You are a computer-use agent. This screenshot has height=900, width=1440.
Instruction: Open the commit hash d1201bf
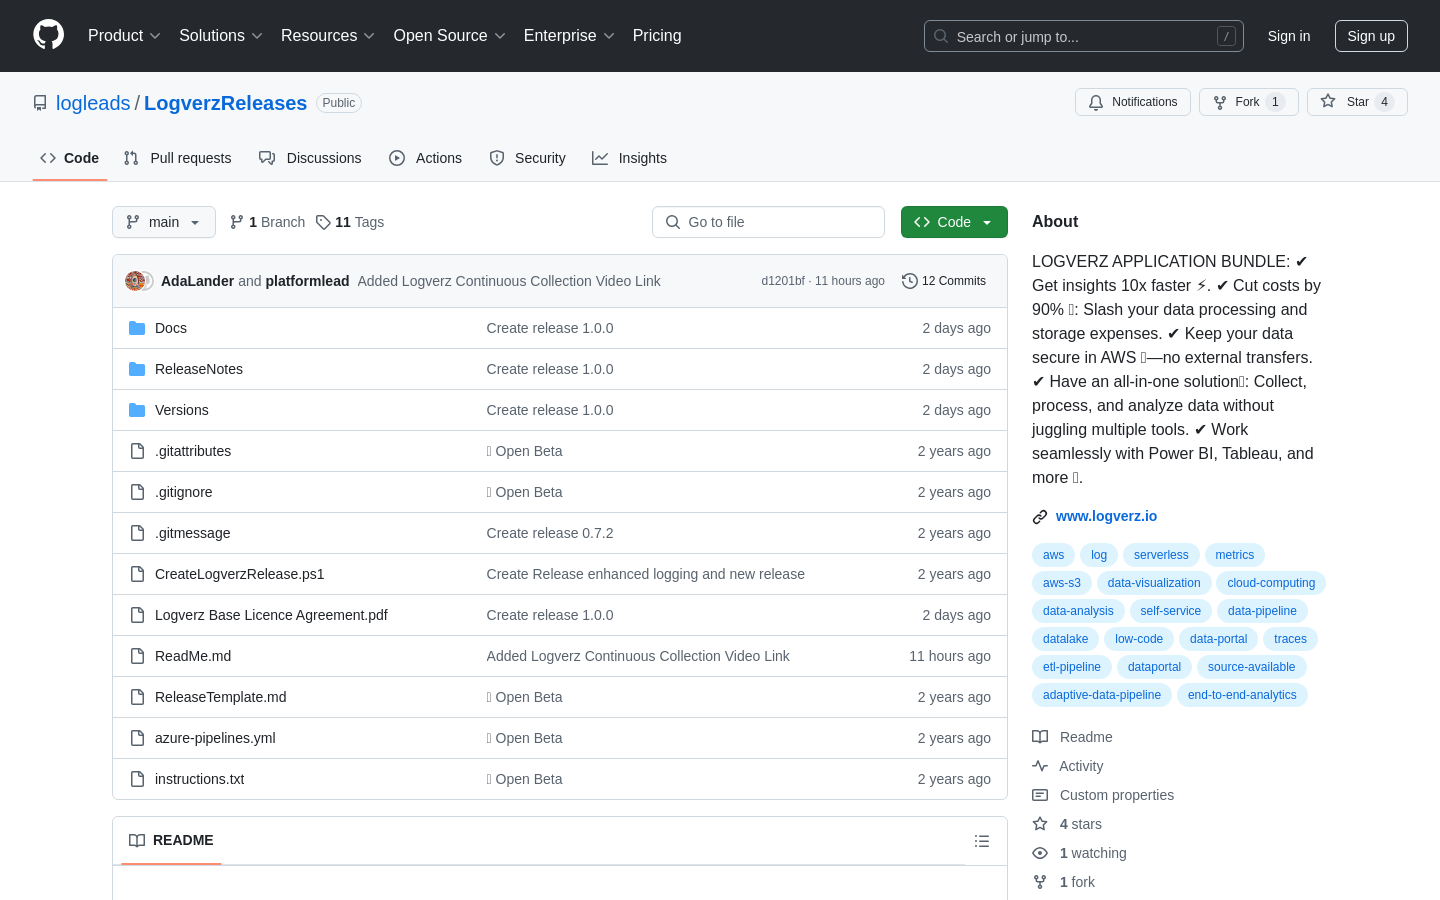click(783, 281)
